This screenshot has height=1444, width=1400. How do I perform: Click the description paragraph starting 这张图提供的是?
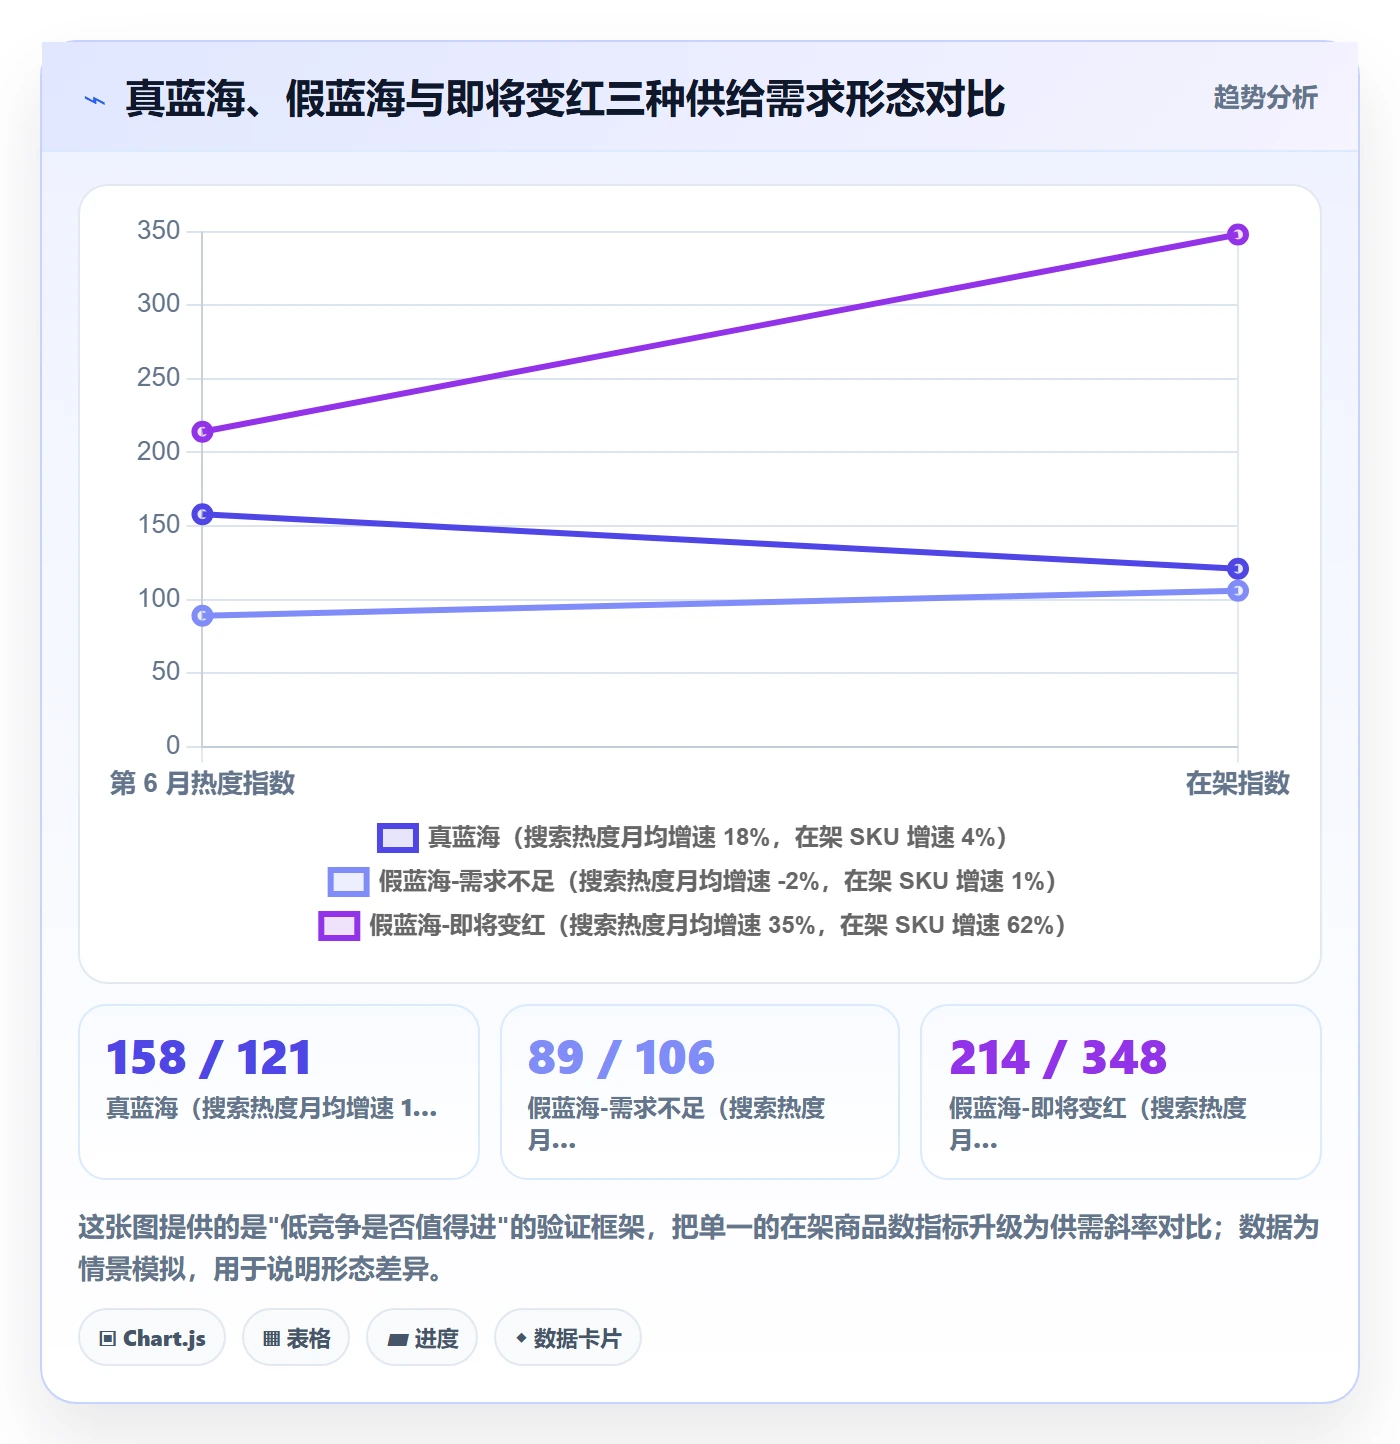pyautogui.click(x=699, y=1248)
